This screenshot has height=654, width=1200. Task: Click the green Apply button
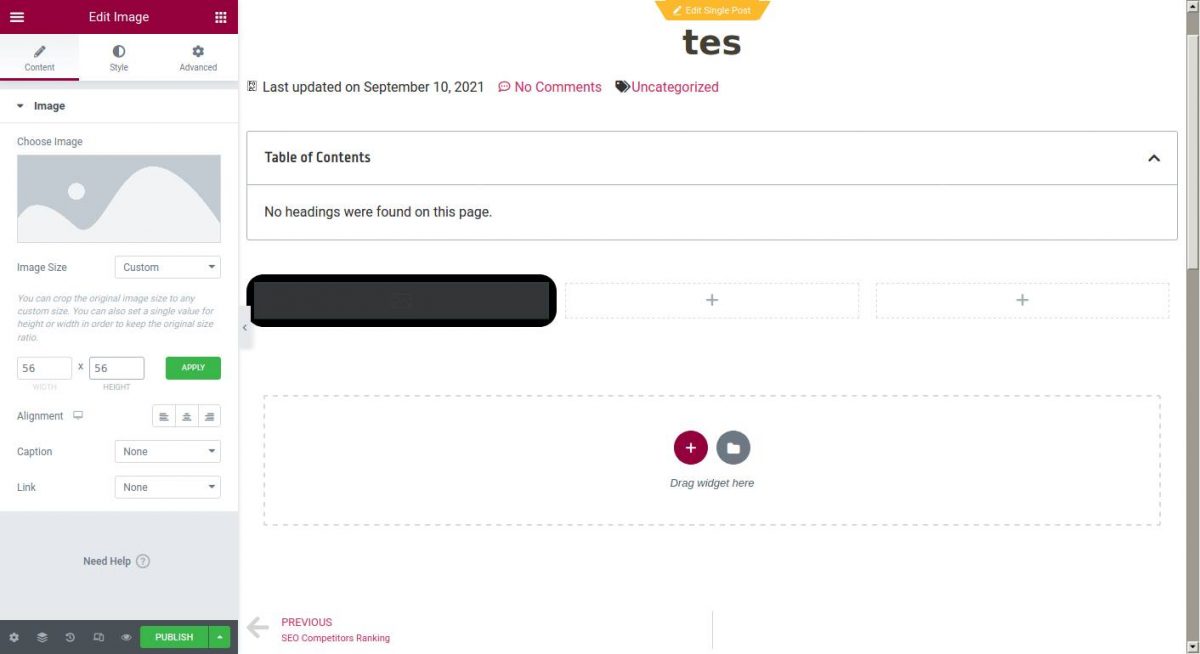[193, 368]
